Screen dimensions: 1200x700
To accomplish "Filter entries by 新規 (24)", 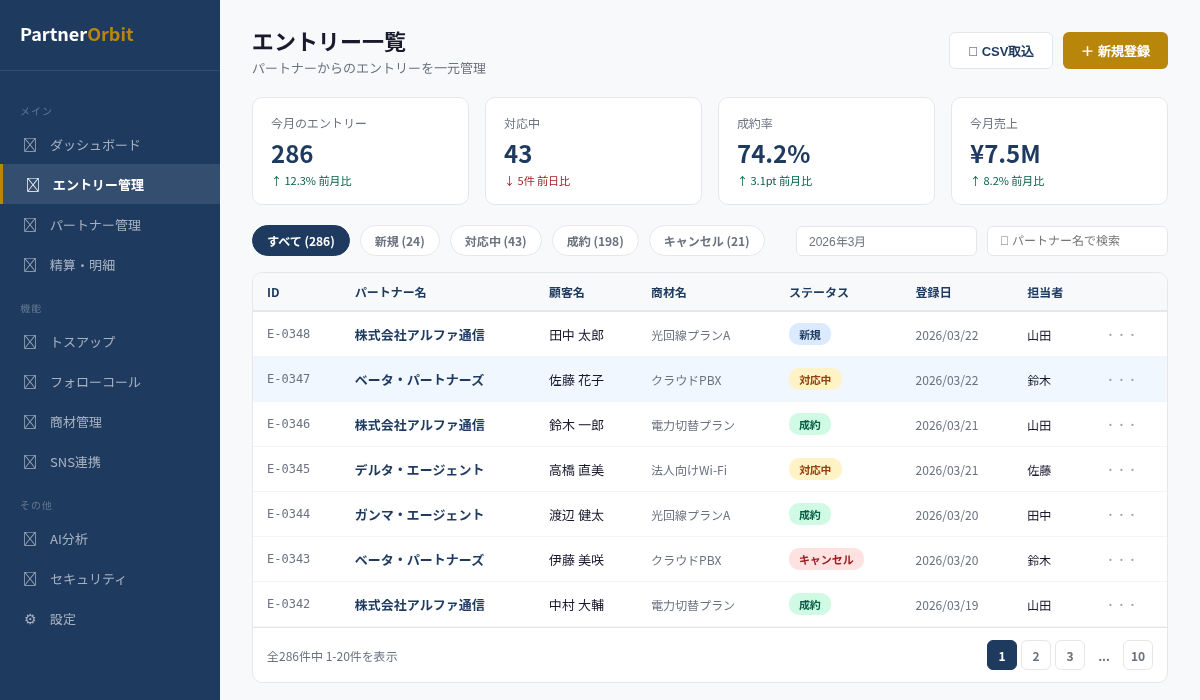I will coord(399,241).
